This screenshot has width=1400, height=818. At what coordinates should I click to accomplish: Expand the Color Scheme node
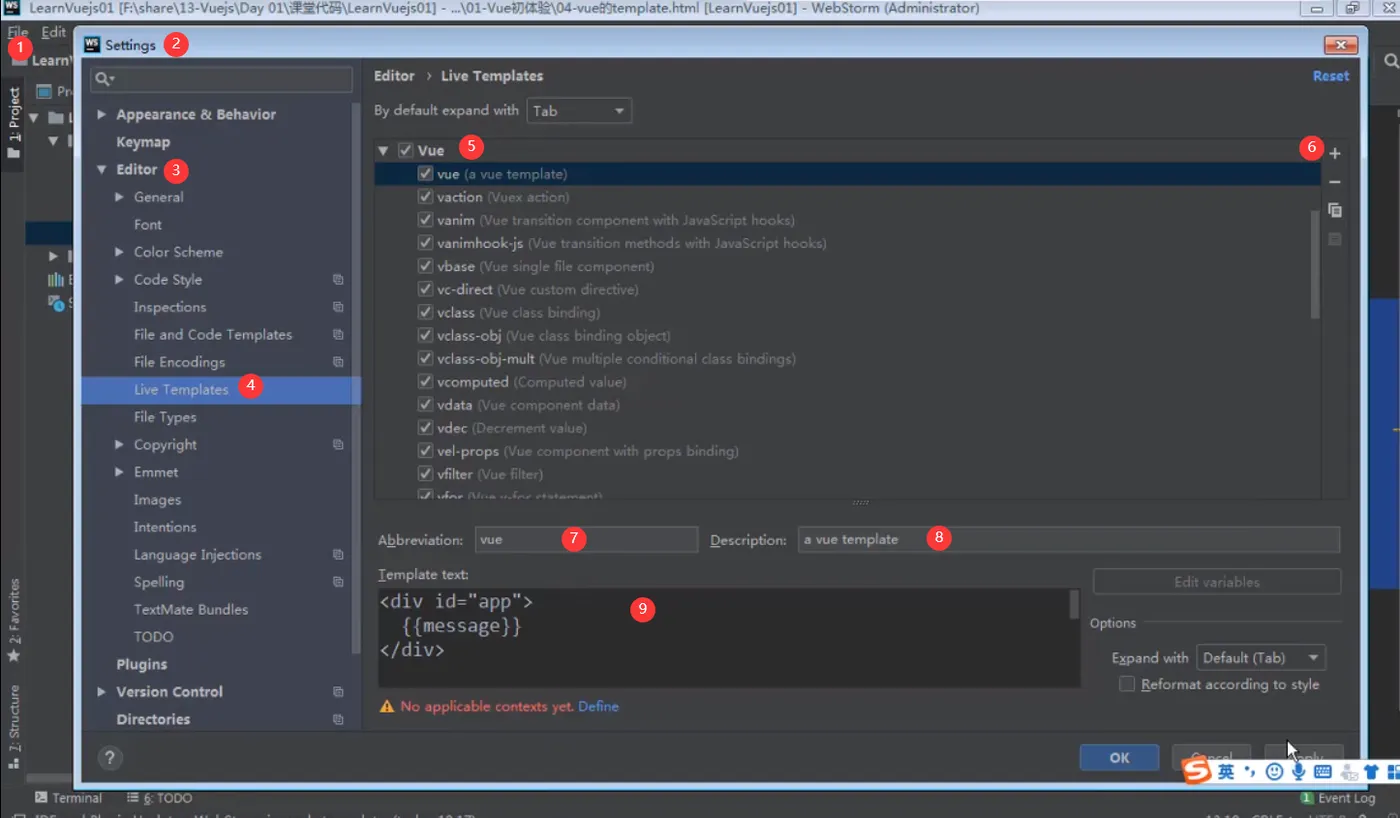click(x=119, y=252)
